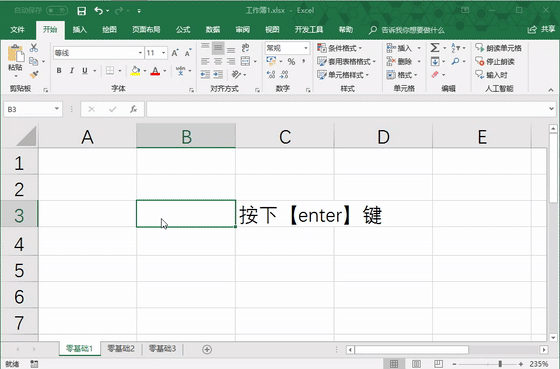Click the Save icon in quick access toolbar
Screen dimensions: 560x369
coord(81,11)
